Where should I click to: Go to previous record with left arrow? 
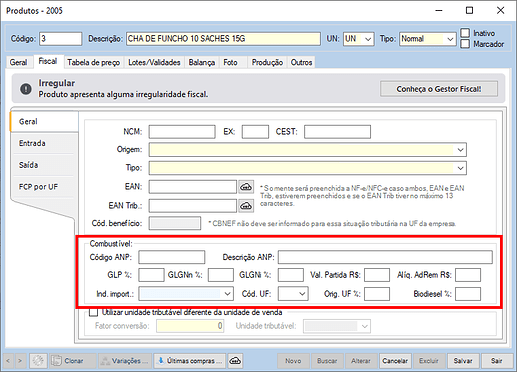point(8,361)
